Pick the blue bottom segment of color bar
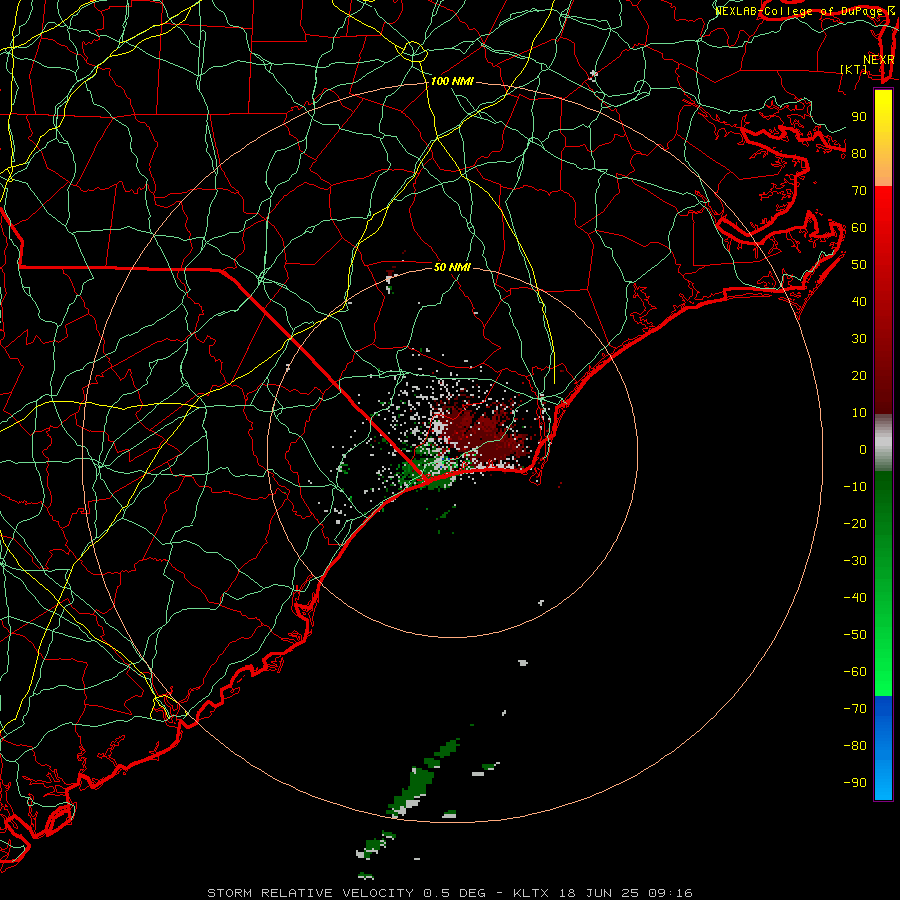Image resolution: width=900 pixels, height=900 pixels. (883, 748)
